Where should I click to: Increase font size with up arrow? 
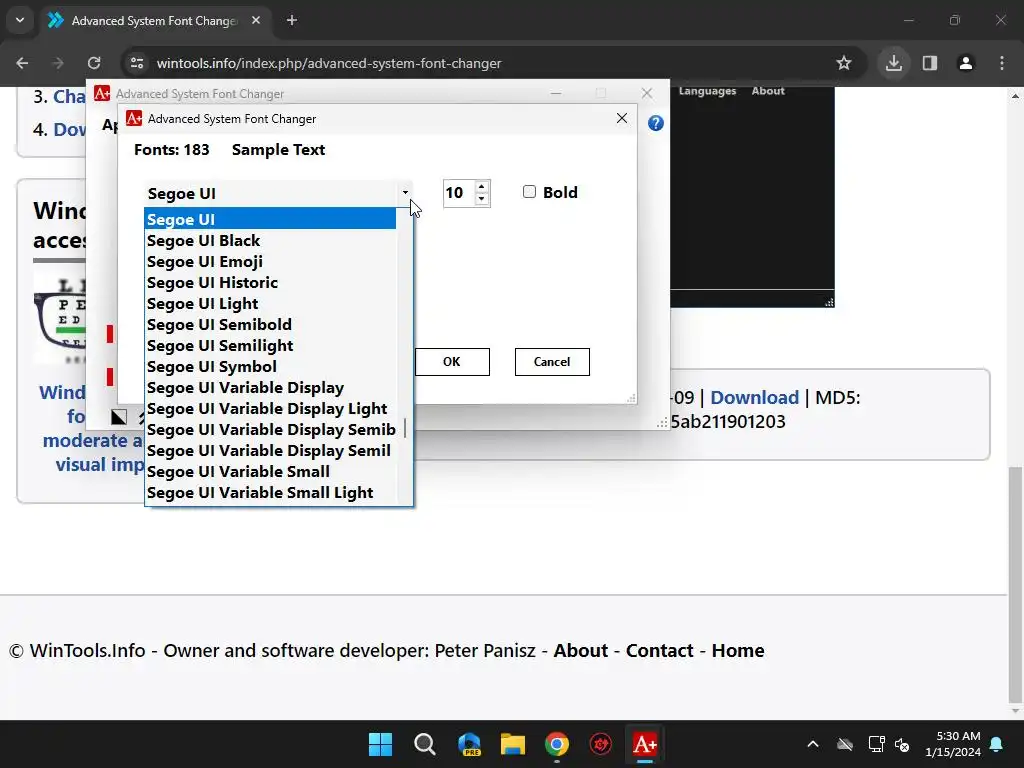481,187
